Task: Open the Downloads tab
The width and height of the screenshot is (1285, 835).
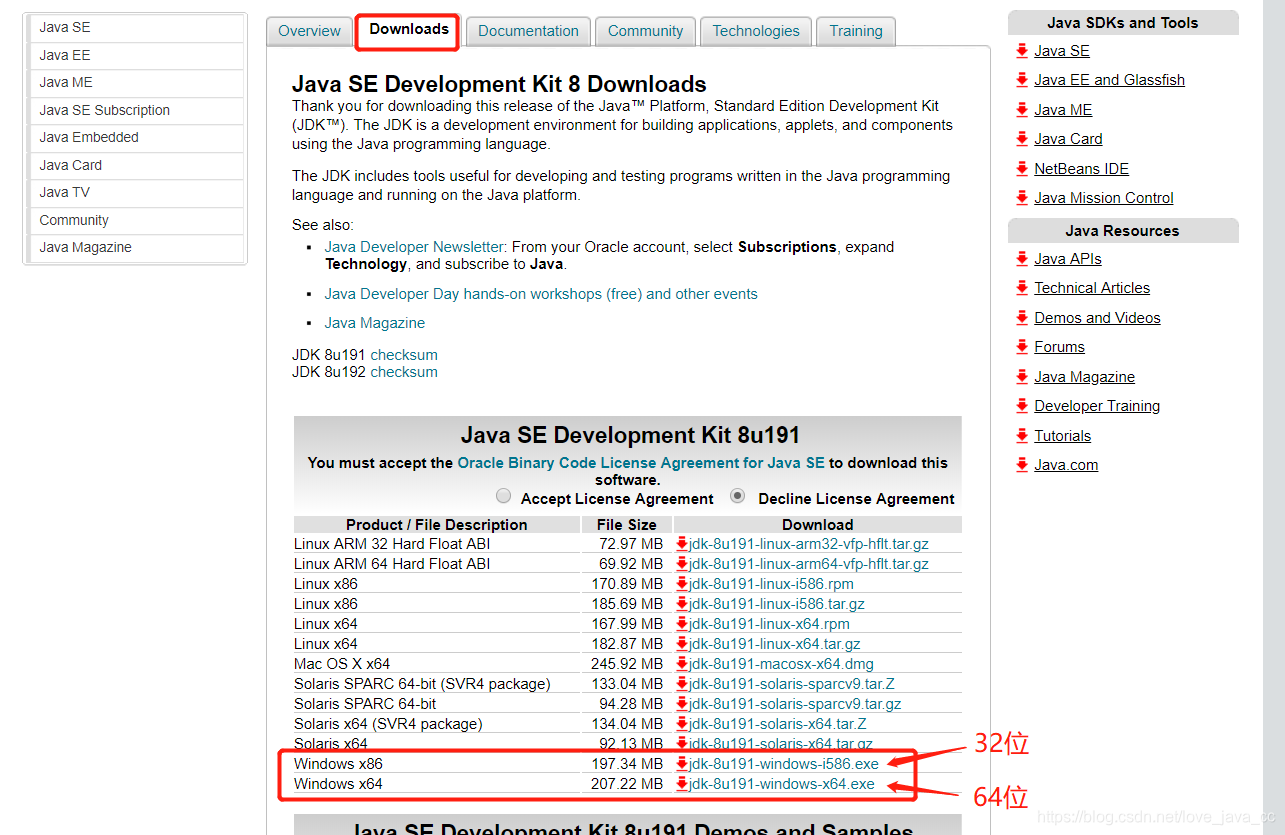Action: point(409,30)
